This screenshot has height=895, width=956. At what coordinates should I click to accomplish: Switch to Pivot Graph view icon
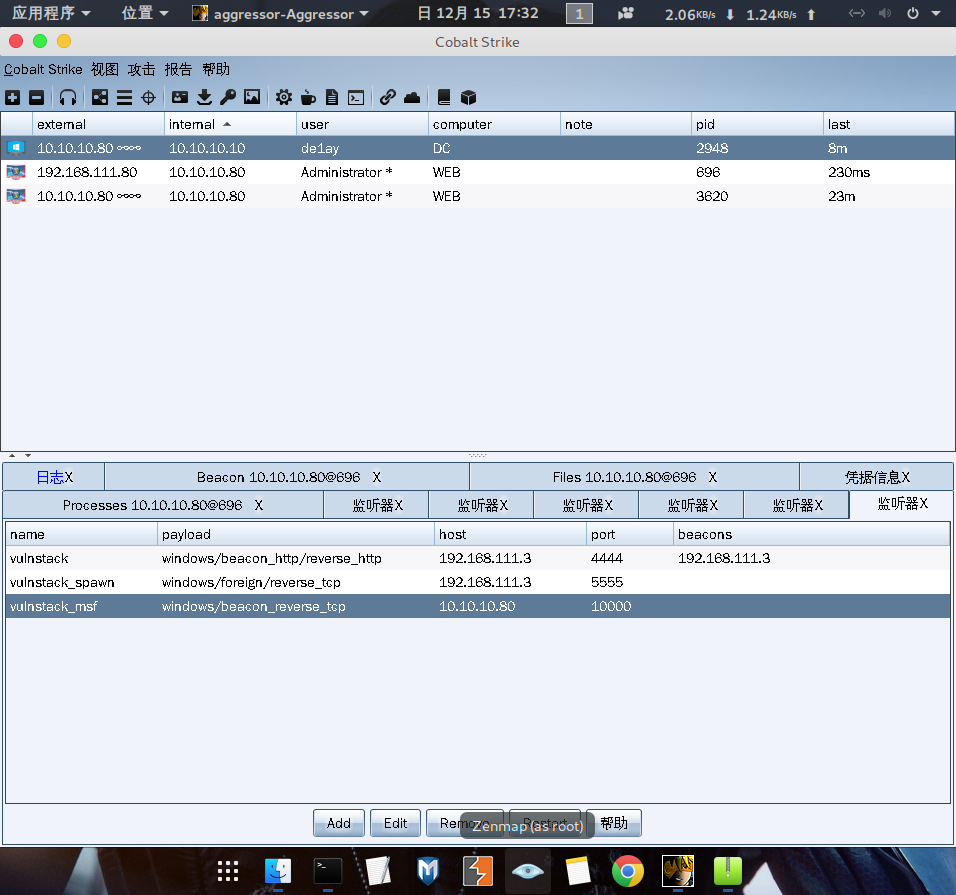(x=99, y=98)
